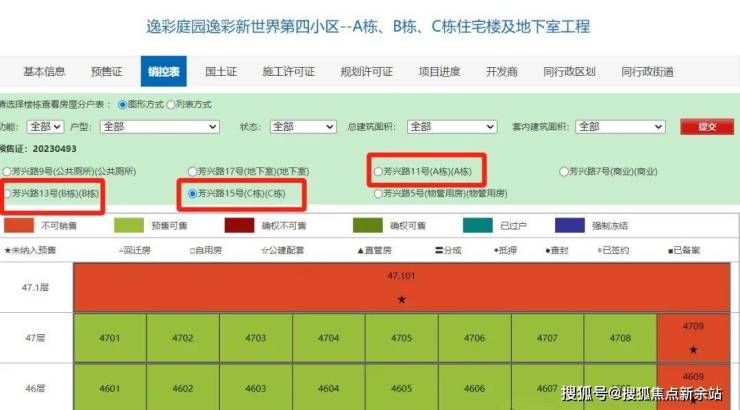This screenshot has width=740, height=410.
Task: Choose 芳兴路11号(A栋) building
Action: (x=378, y=171)
